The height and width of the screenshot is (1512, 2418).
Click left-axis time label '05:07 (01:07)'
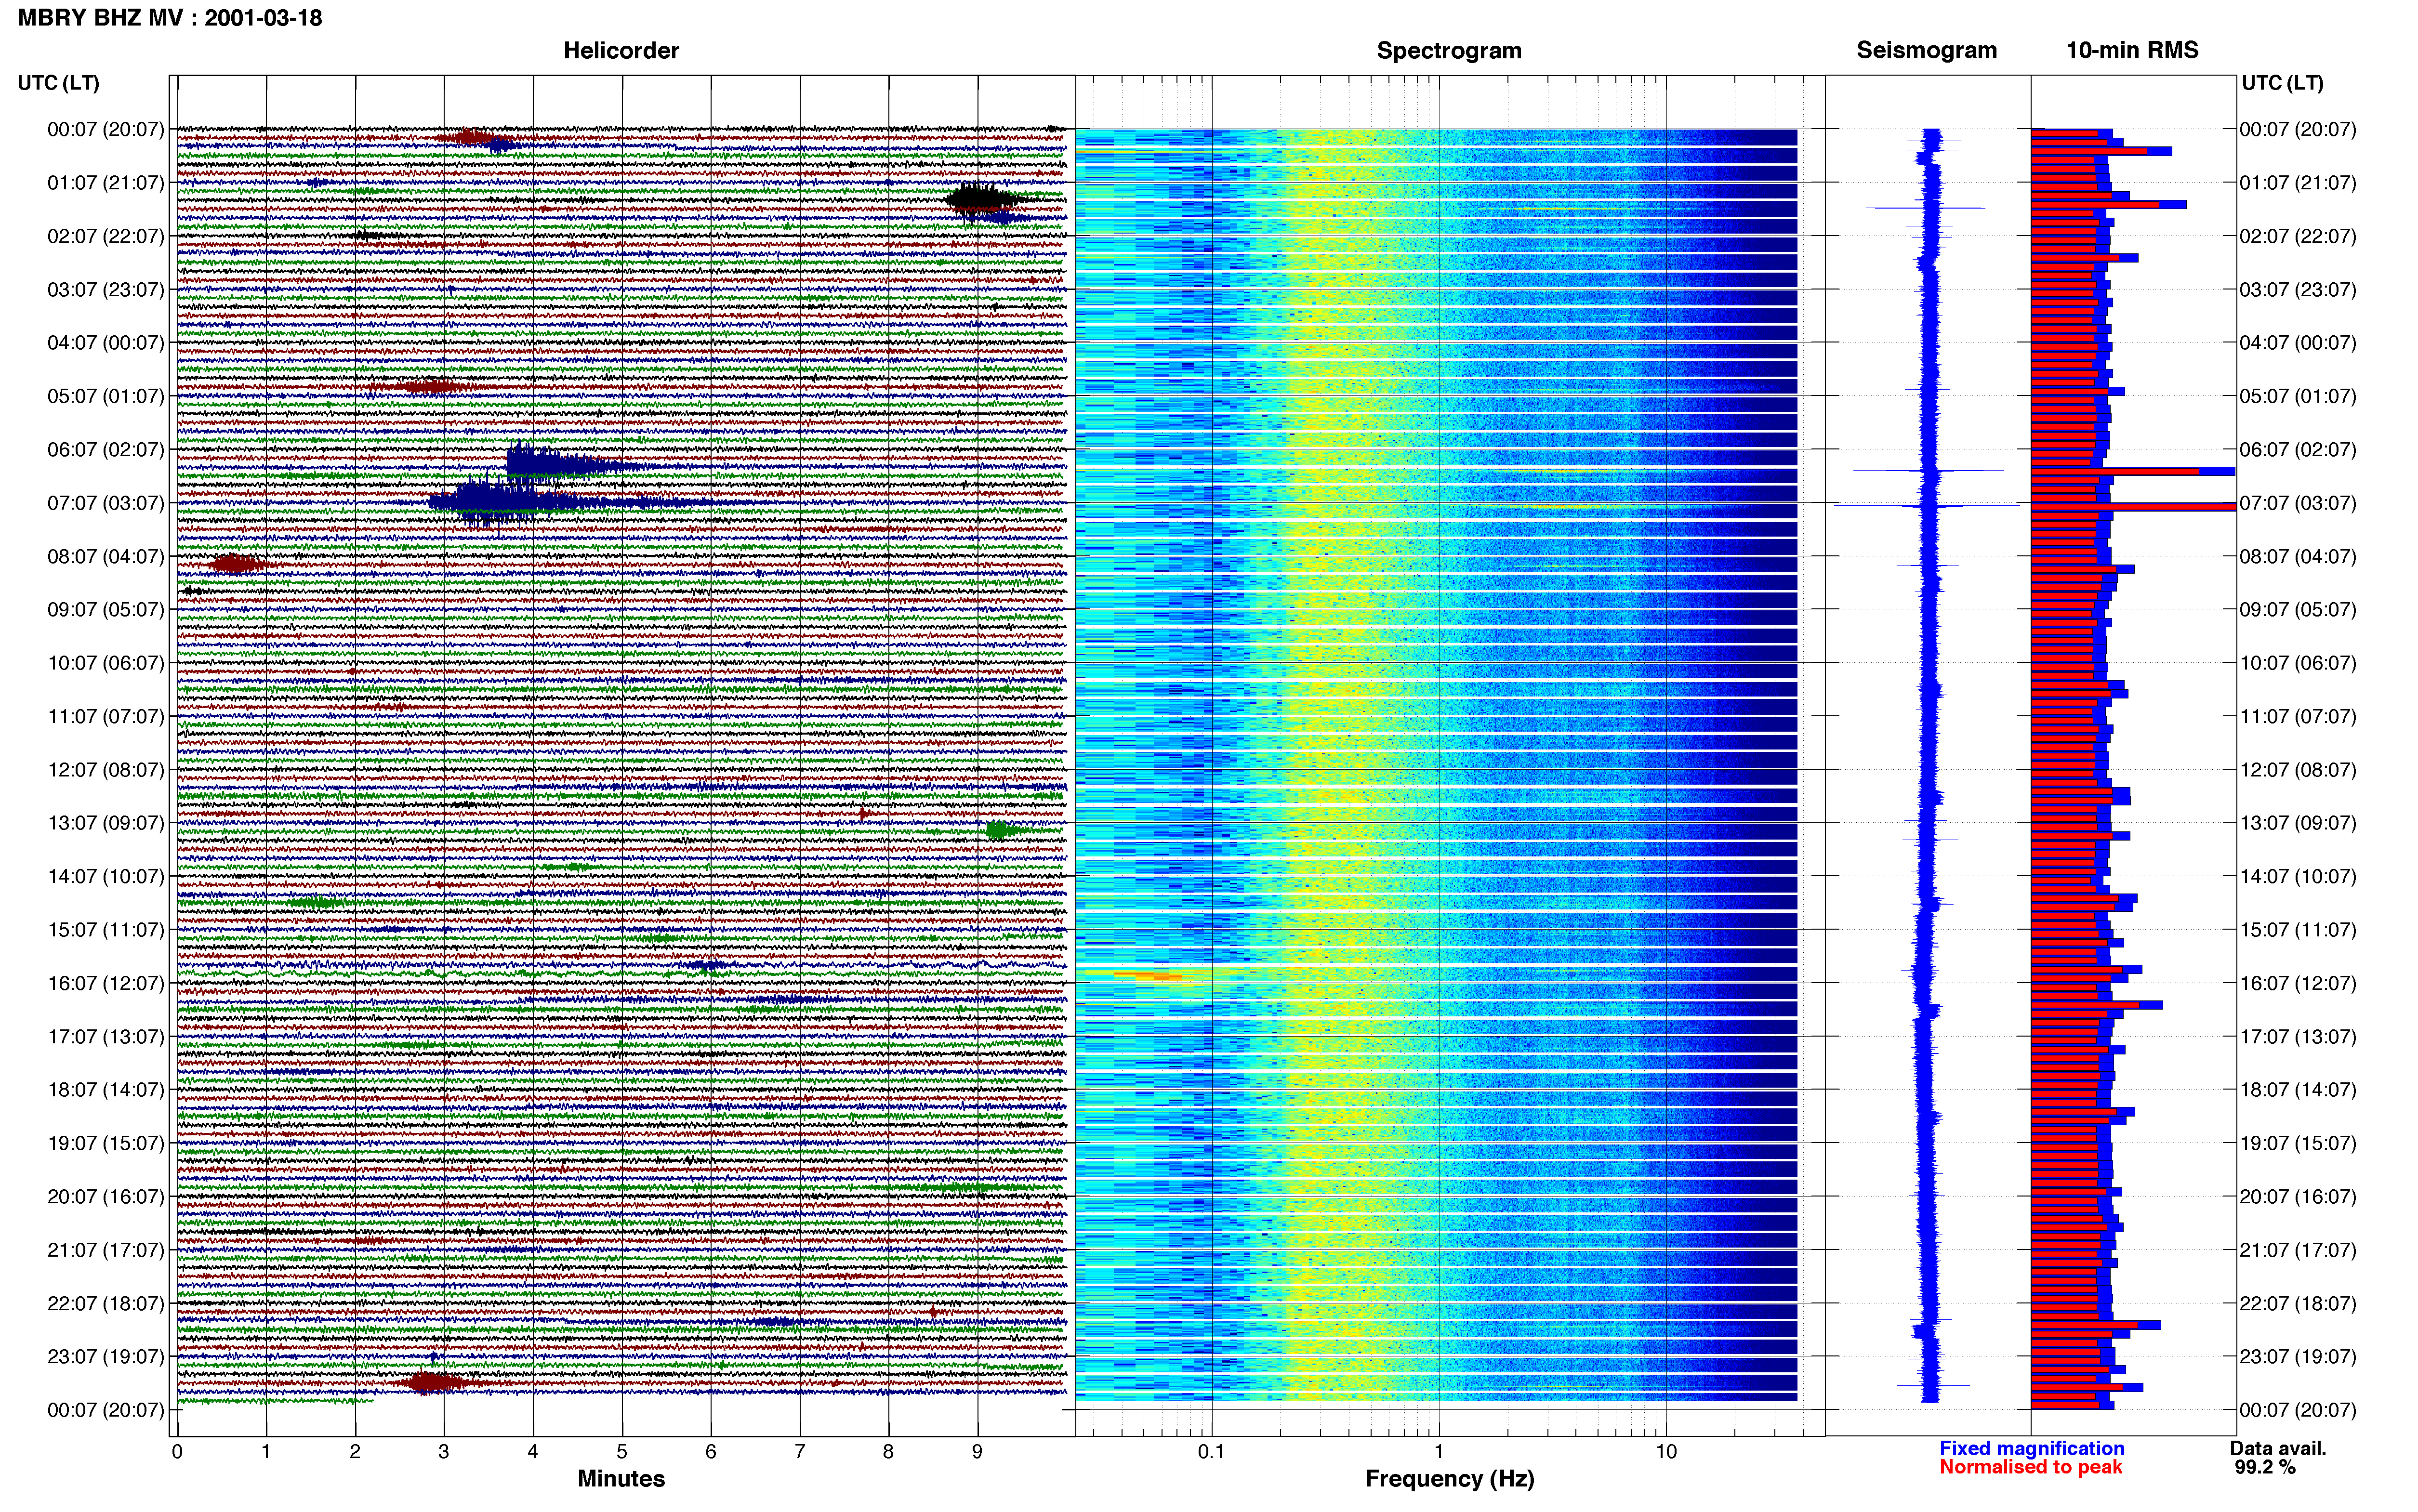tap(106, 396)
